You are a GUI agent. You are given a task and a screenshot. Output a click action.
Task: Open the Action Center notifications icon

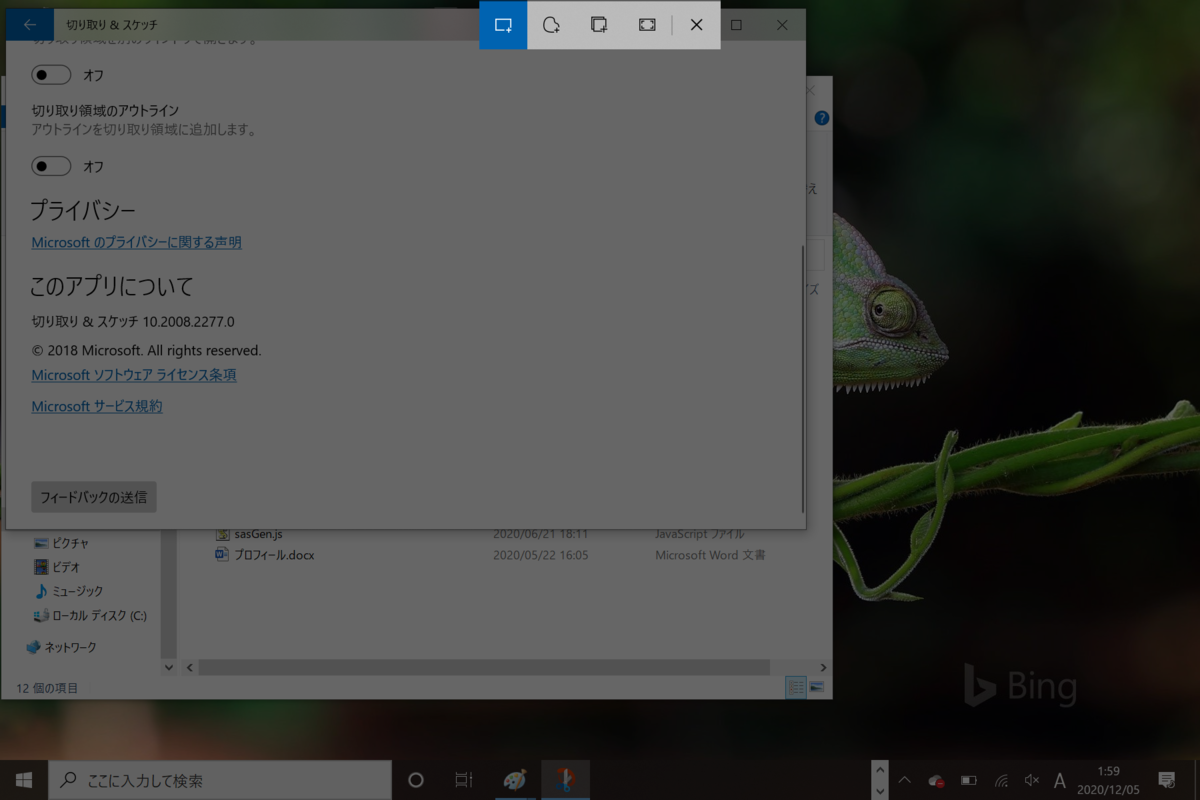1166,780
